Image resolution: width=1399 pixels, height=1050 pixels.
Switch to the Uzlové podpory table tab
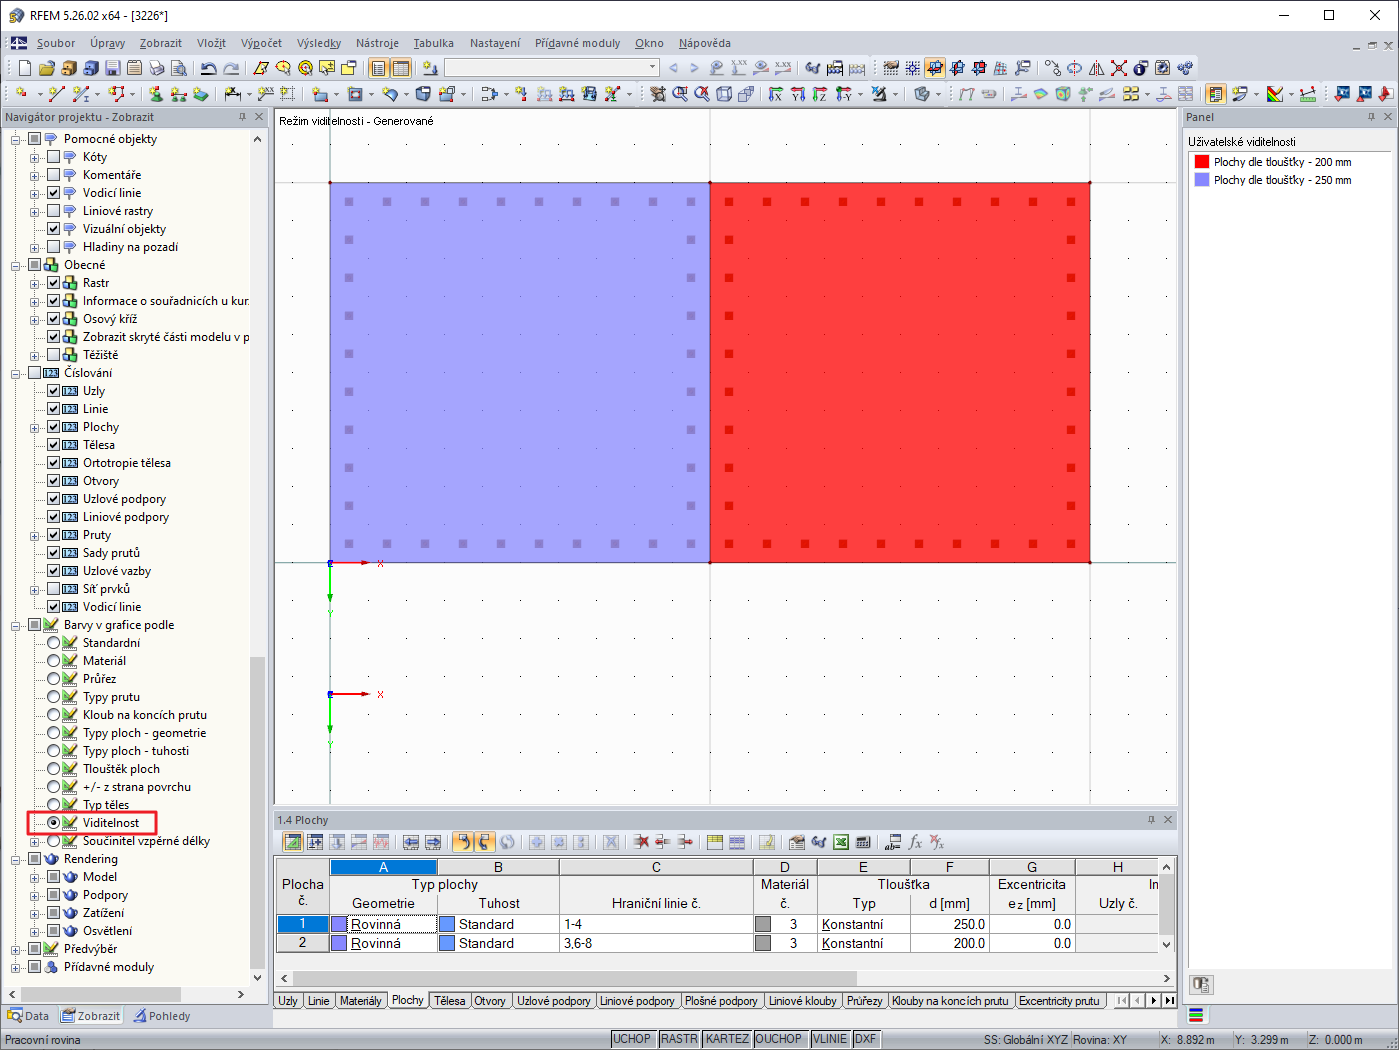click(x=554, y=1001)
